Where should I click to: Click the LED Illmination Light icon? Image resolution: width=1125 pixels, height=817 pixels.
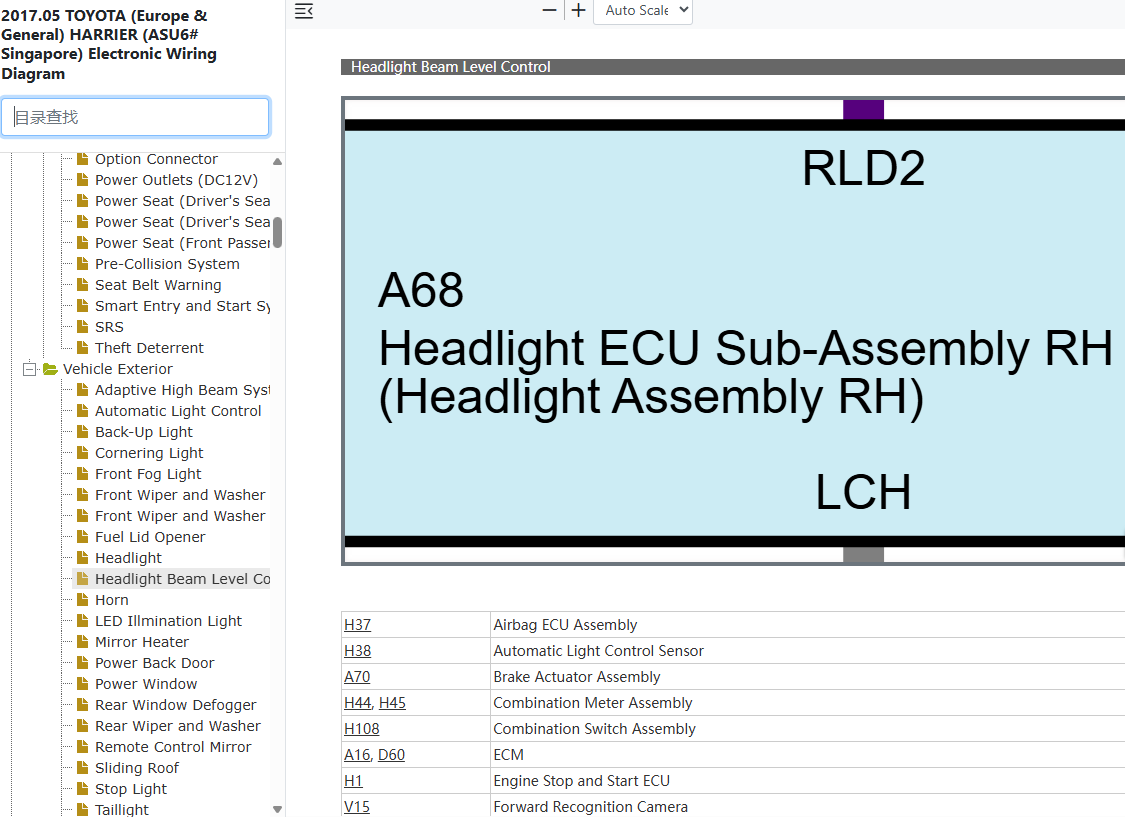[83, 620]
